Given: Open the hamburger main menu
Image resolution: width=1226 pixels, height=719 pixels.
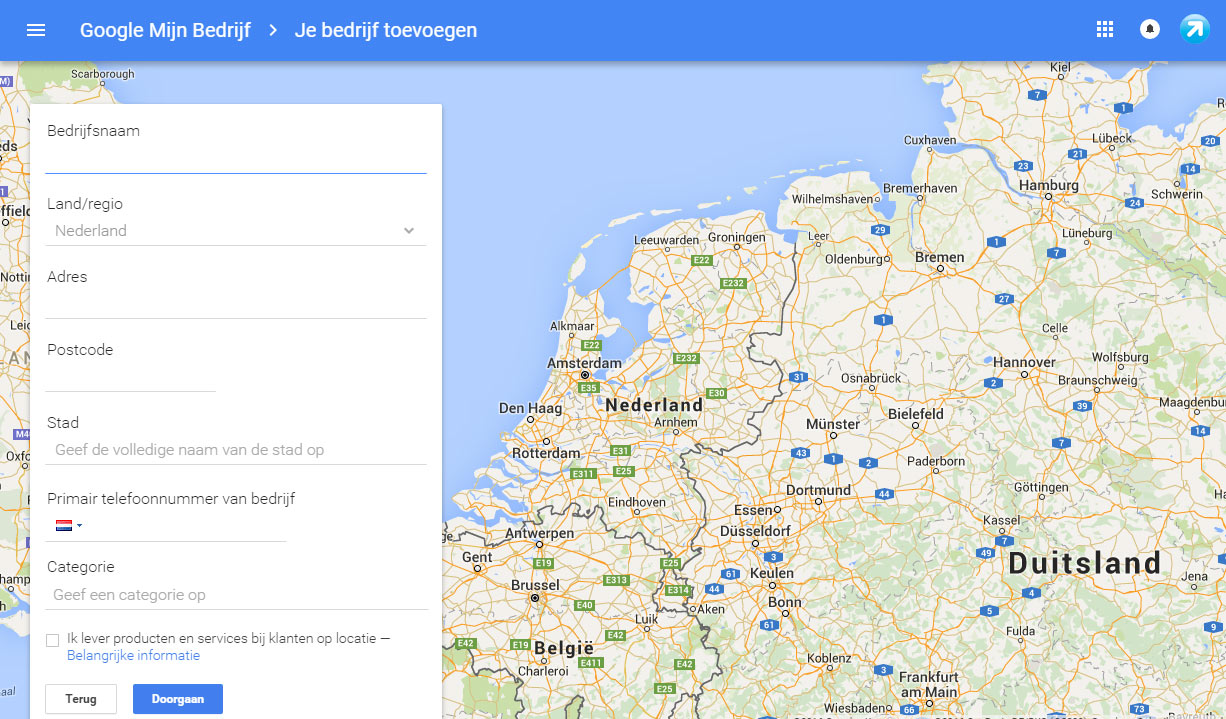Looking at the screenshot, I should 36,30.
